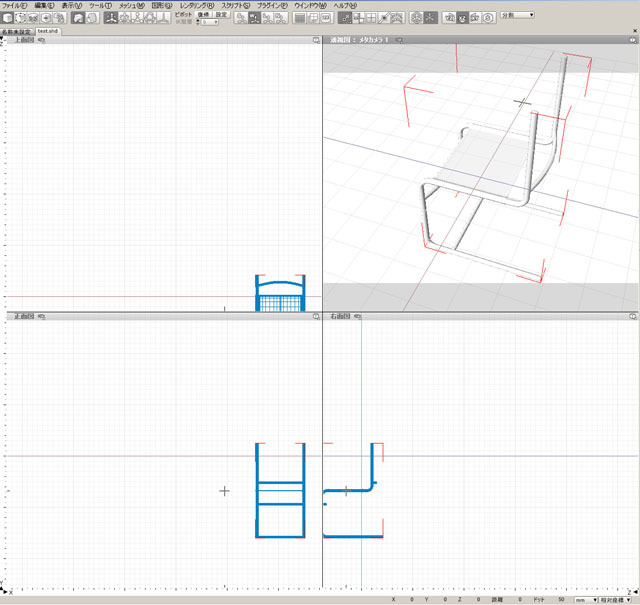
Task: Open the mm units dropdown in status bar
Action: coord(586,600)
